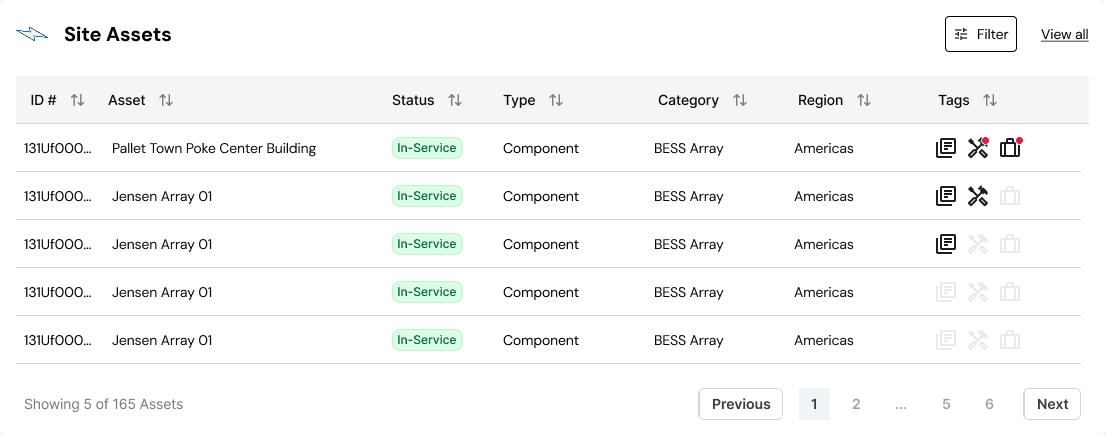Click the documents tag icon in Pallet Town row
1105x436 pixels.
point(945,148)
